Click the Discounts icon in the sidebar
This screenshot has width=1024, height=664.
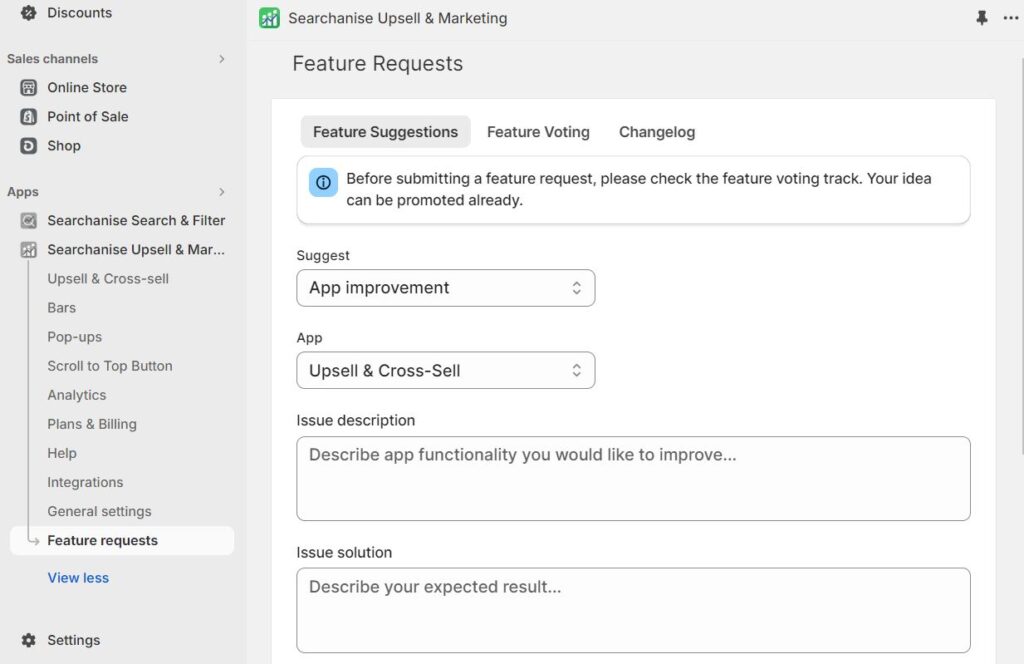tap(26, 12)
